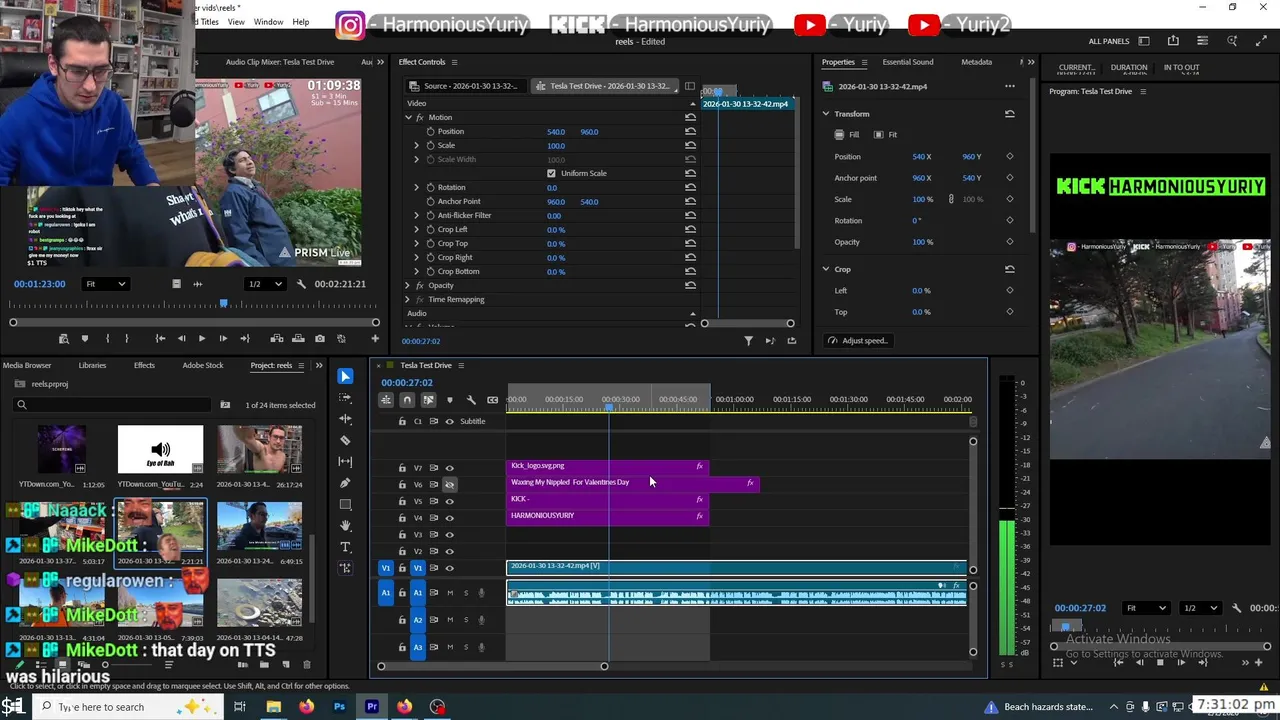The image size is (1280, 720).
Task: Open Premiere Pro taskbar icon
Action: coord(372,707)
